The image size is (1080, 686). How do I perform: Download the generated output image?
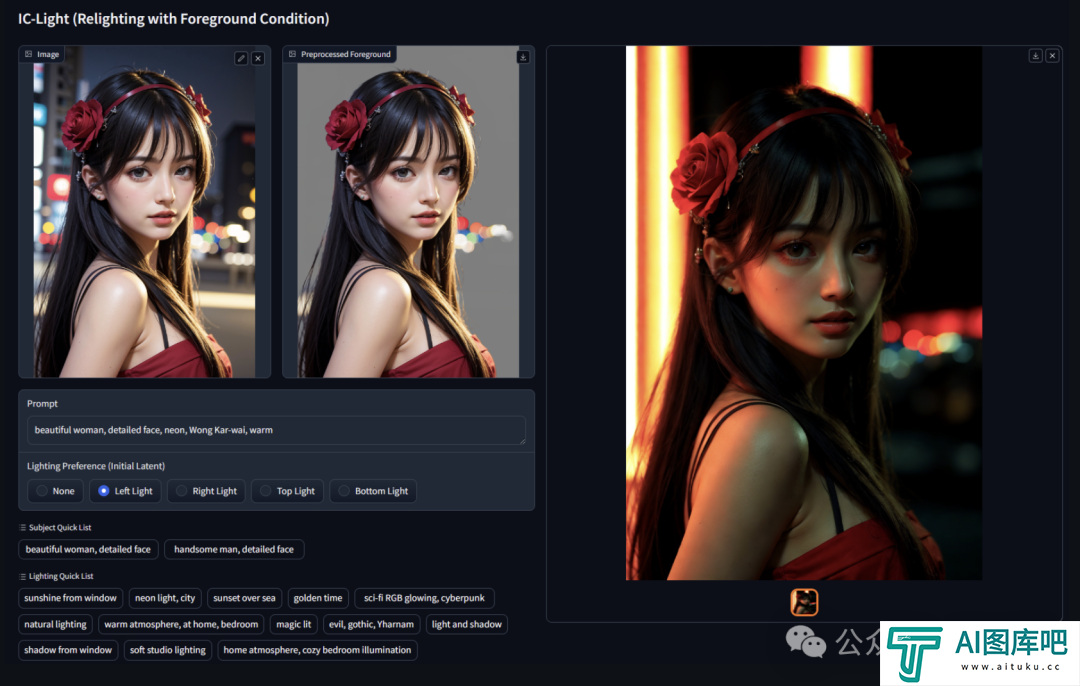point(1035,56)
